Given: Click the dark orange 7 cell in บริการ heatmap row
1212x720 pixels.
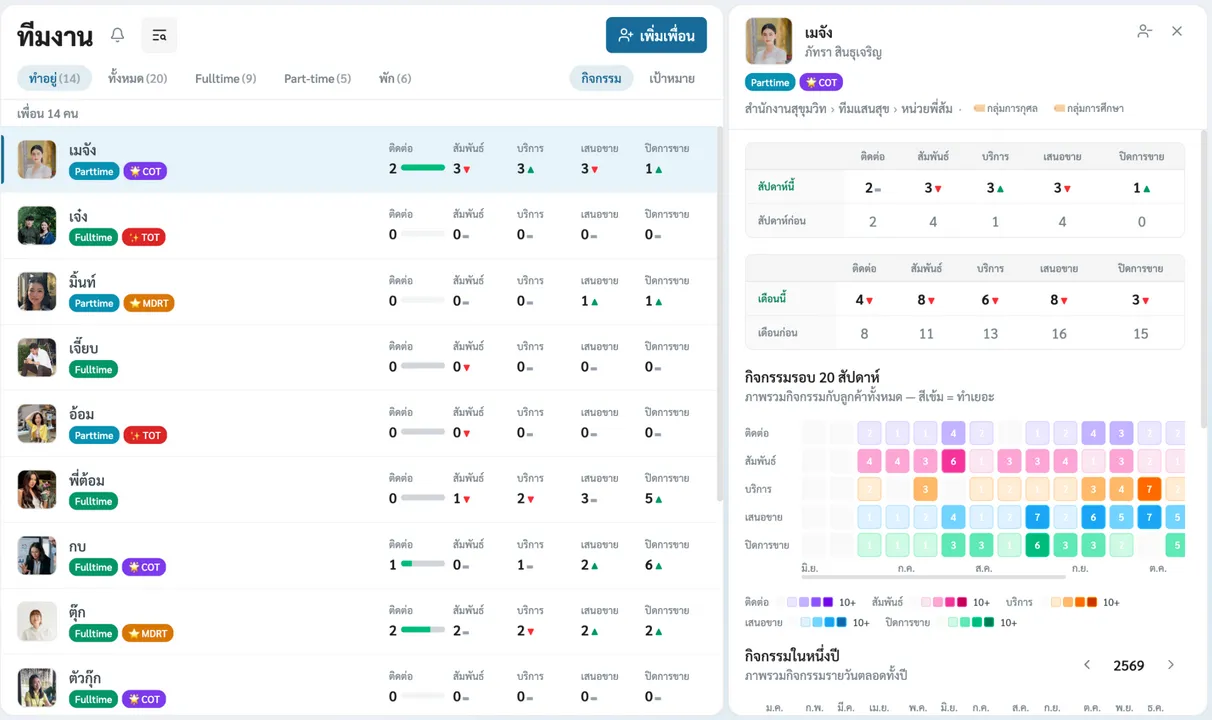Looking at the screenshot, I should point(1149,489).
